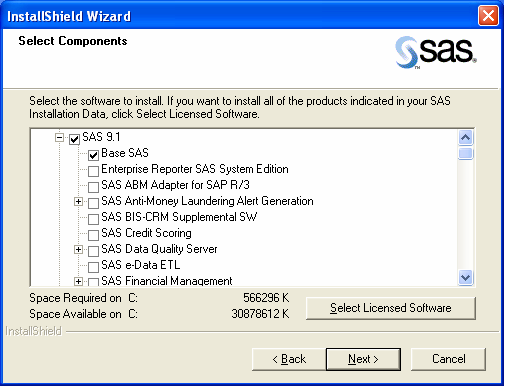Click the '566296 K' space required value
This screenshot has width=505, height=387.
coord(266,298)
